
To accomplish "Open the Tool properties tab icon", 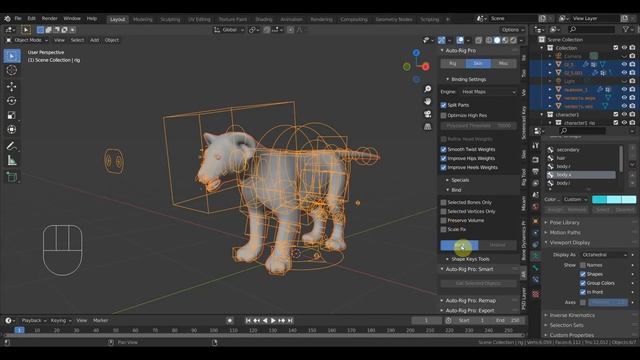I will pyautogui.click(x=536, y=146).
